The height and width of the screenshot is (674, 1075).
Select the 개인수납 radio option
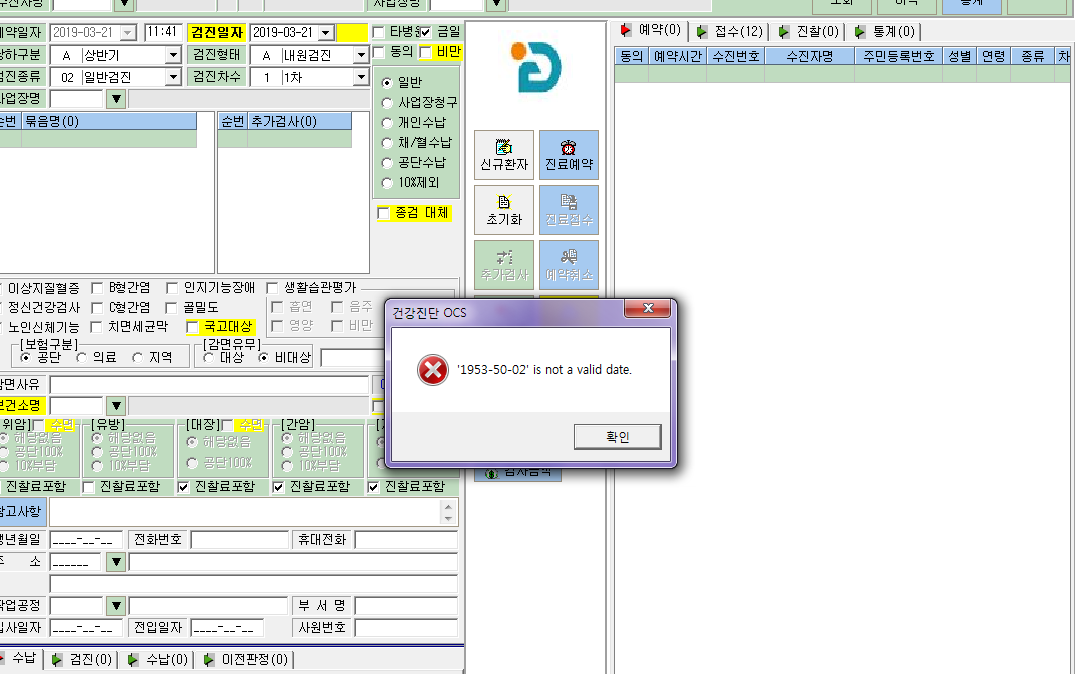[387, 123]
